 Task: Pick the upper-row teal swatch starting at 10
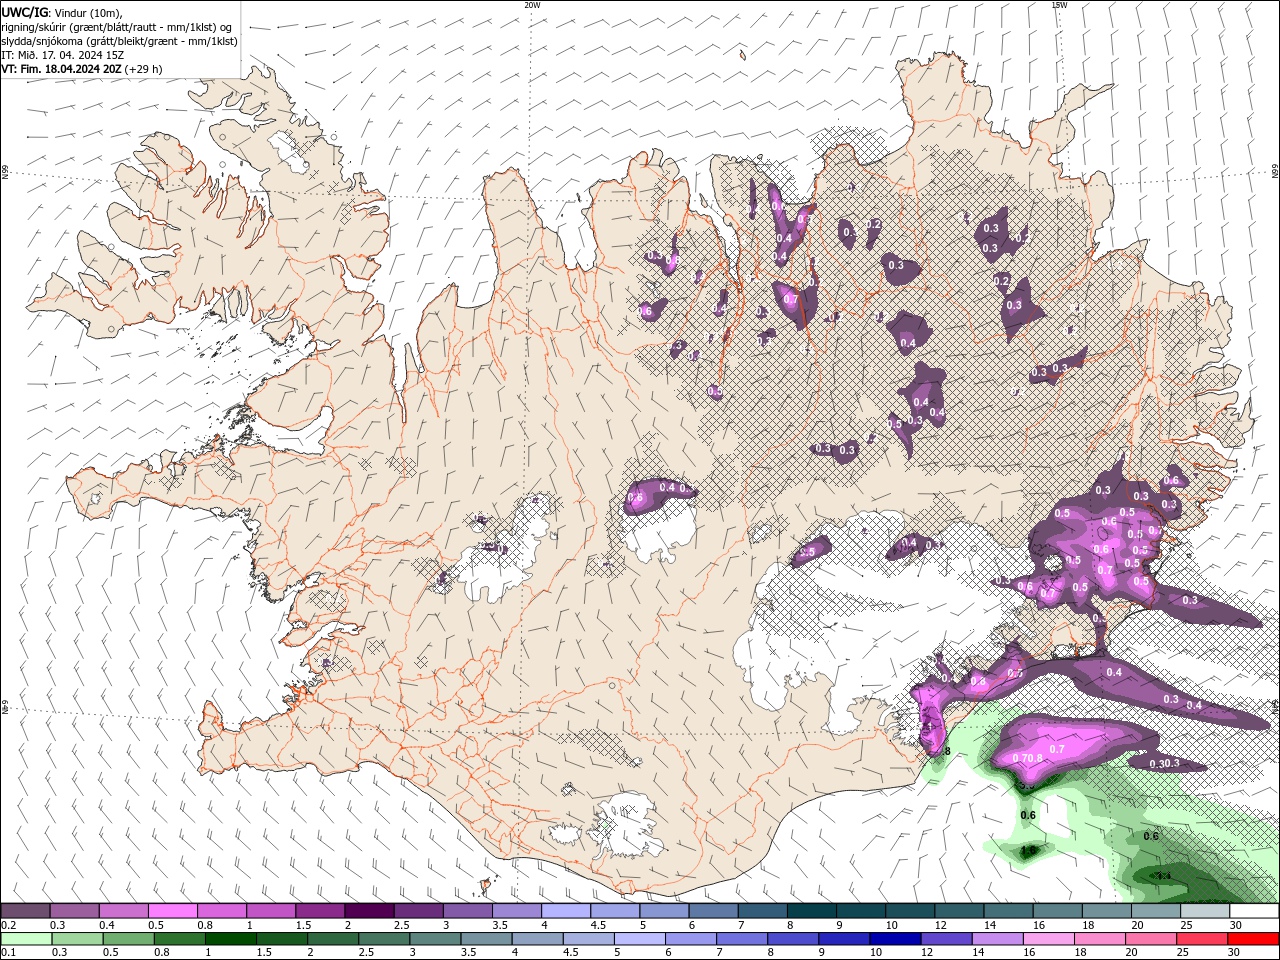coord(909,911)
